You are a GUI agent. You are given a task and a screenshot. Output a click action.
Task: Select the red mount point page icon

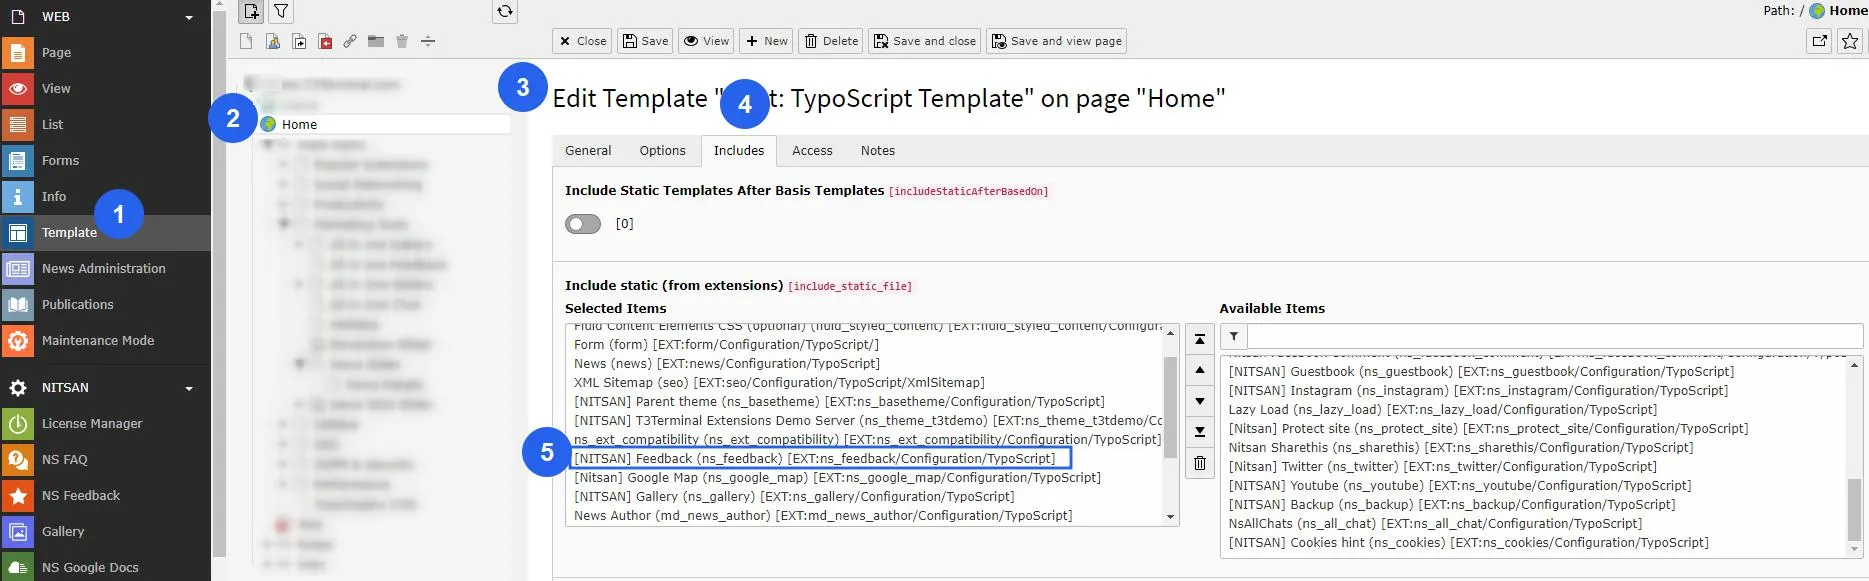(x=325, y=41)
